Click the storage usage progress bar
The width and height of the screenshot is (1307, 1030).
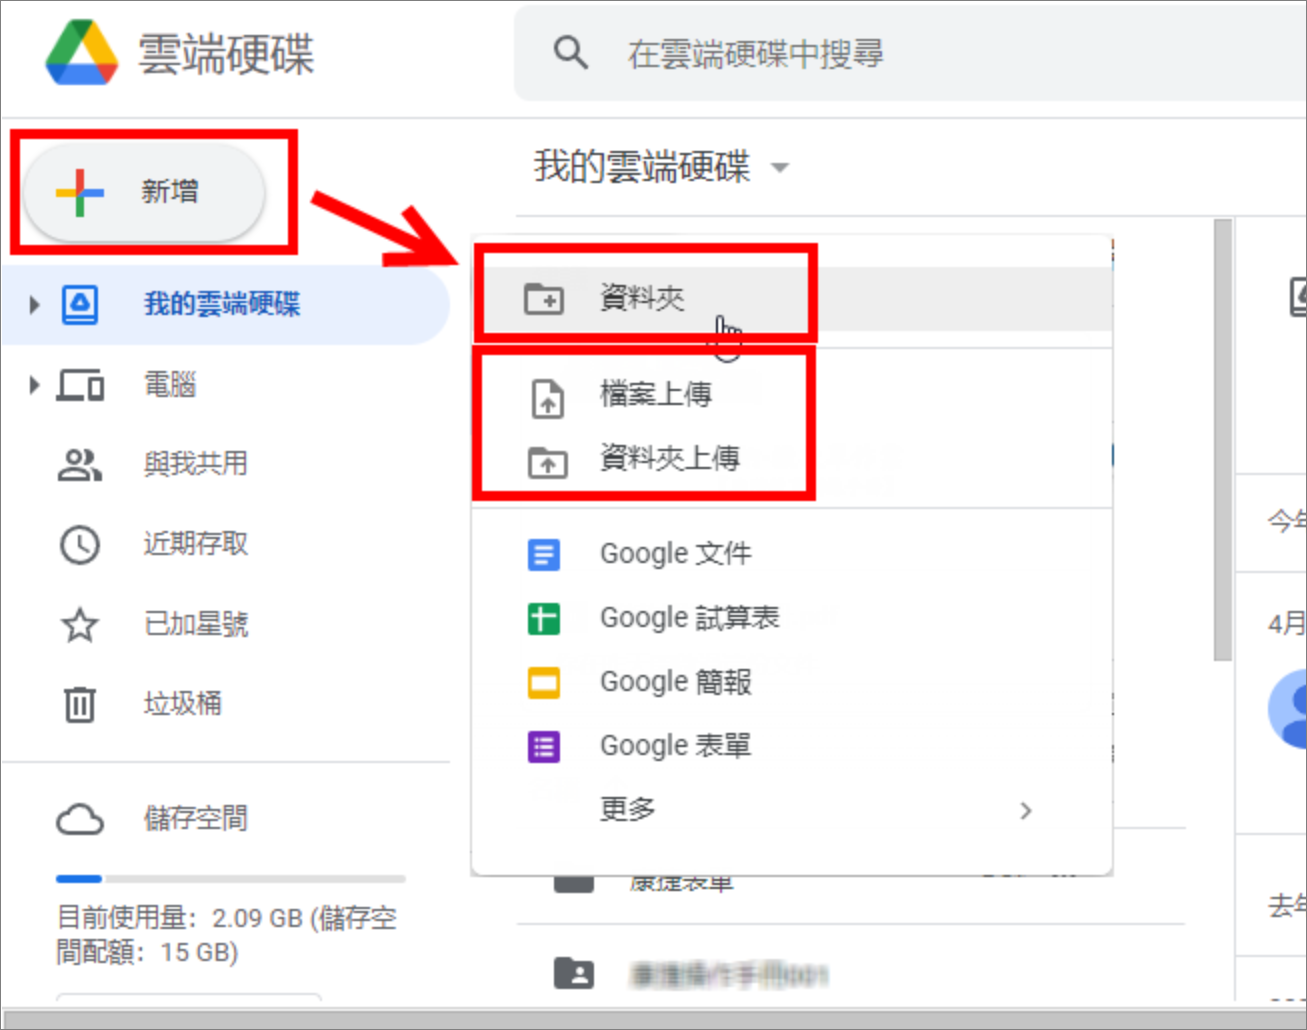click(230, 879)
